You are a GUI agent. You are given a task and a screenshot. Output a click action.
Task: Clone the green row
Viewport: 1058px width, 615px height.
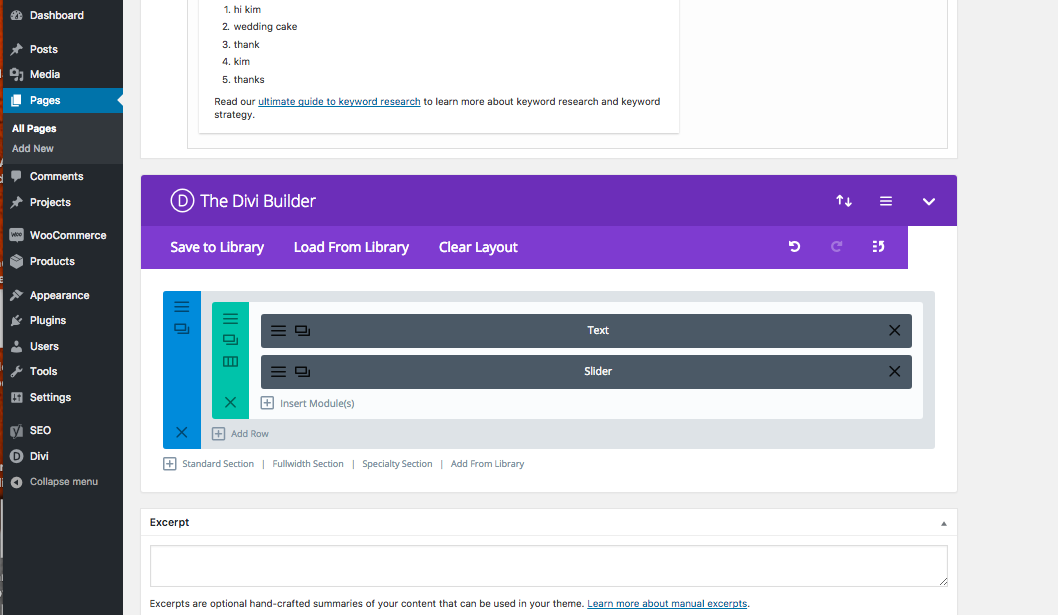[230, 340]
